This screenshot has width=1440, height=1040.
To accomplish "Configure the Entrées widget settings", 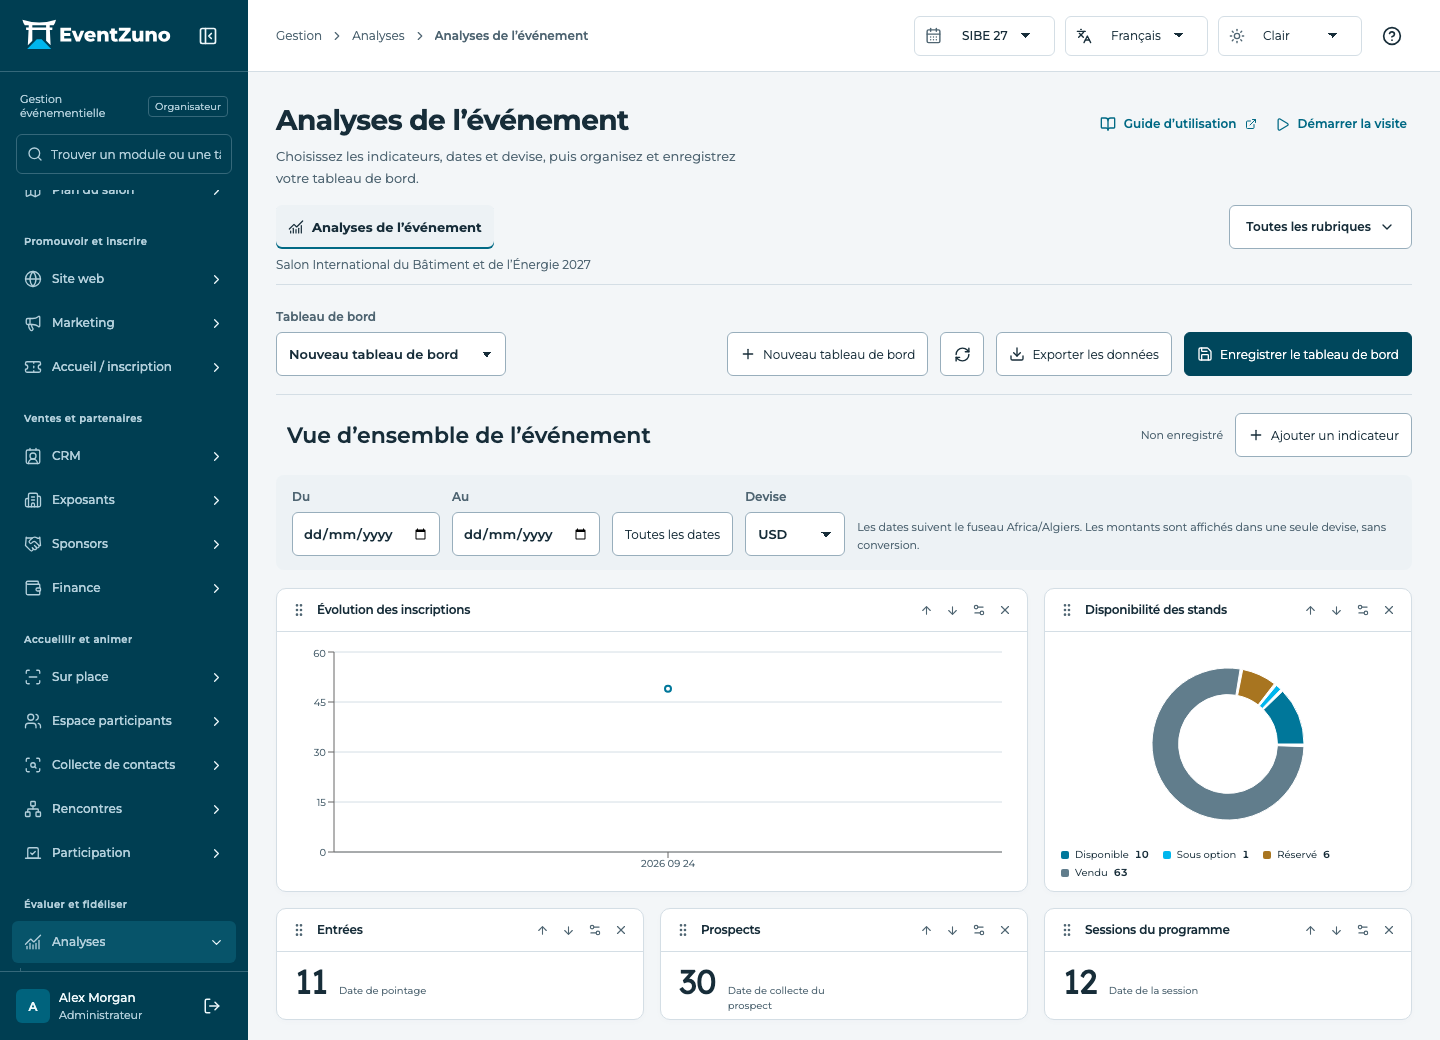I will (x=595, y=930).
